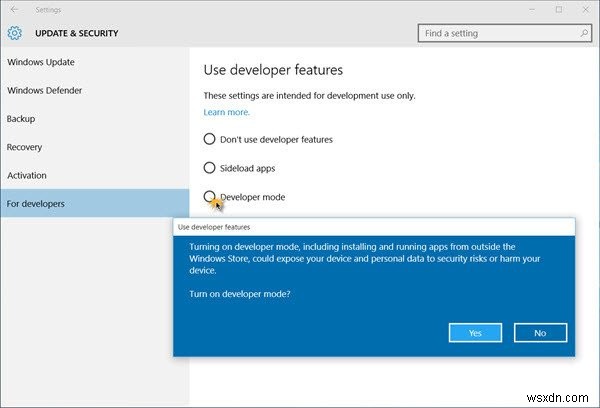
Task: Open the Learn more link
Action: [x=227, y=112]
